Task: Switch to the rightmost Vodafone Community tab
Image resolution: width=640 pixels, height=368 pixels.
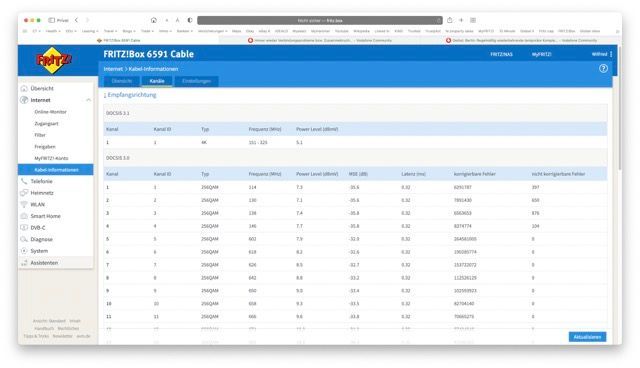Action: [520, 40]
